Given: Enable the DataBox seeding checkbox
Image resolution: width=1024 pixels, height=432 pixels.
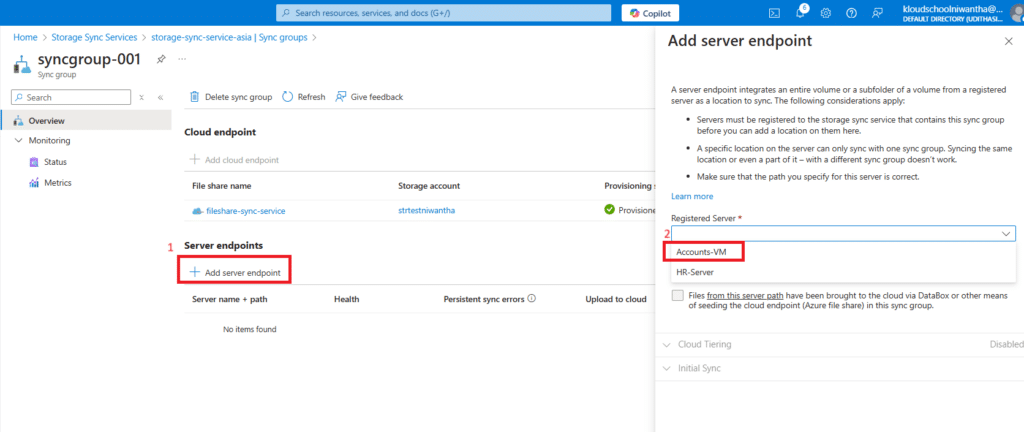Looking at the screenshot, I should (x=678, y=296).
